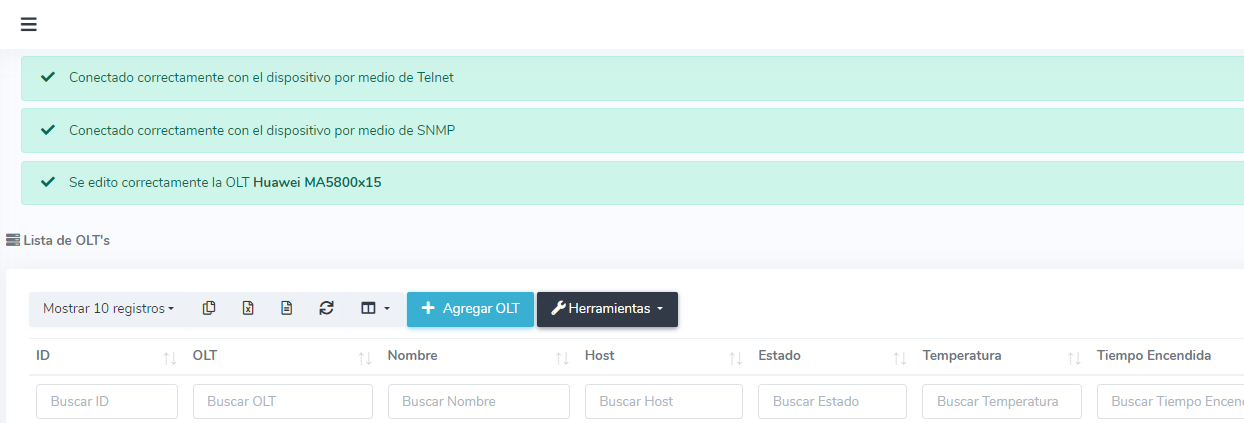This screenshot has width=1244, height=423.
Task: Focus the Buscar Host search field
Action: click(x=664, y=401)
